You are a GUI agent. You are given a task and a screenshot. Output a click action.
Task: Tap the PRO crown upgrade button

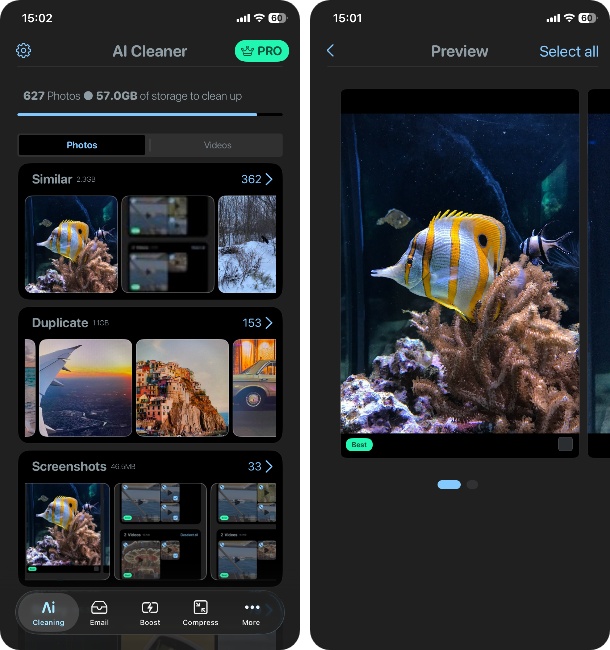point(262,51)
